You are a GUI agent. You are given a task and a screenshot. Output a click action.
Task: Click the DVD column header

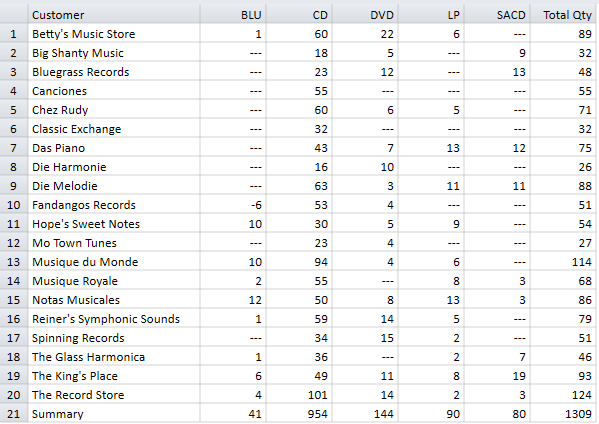[365, 15]
